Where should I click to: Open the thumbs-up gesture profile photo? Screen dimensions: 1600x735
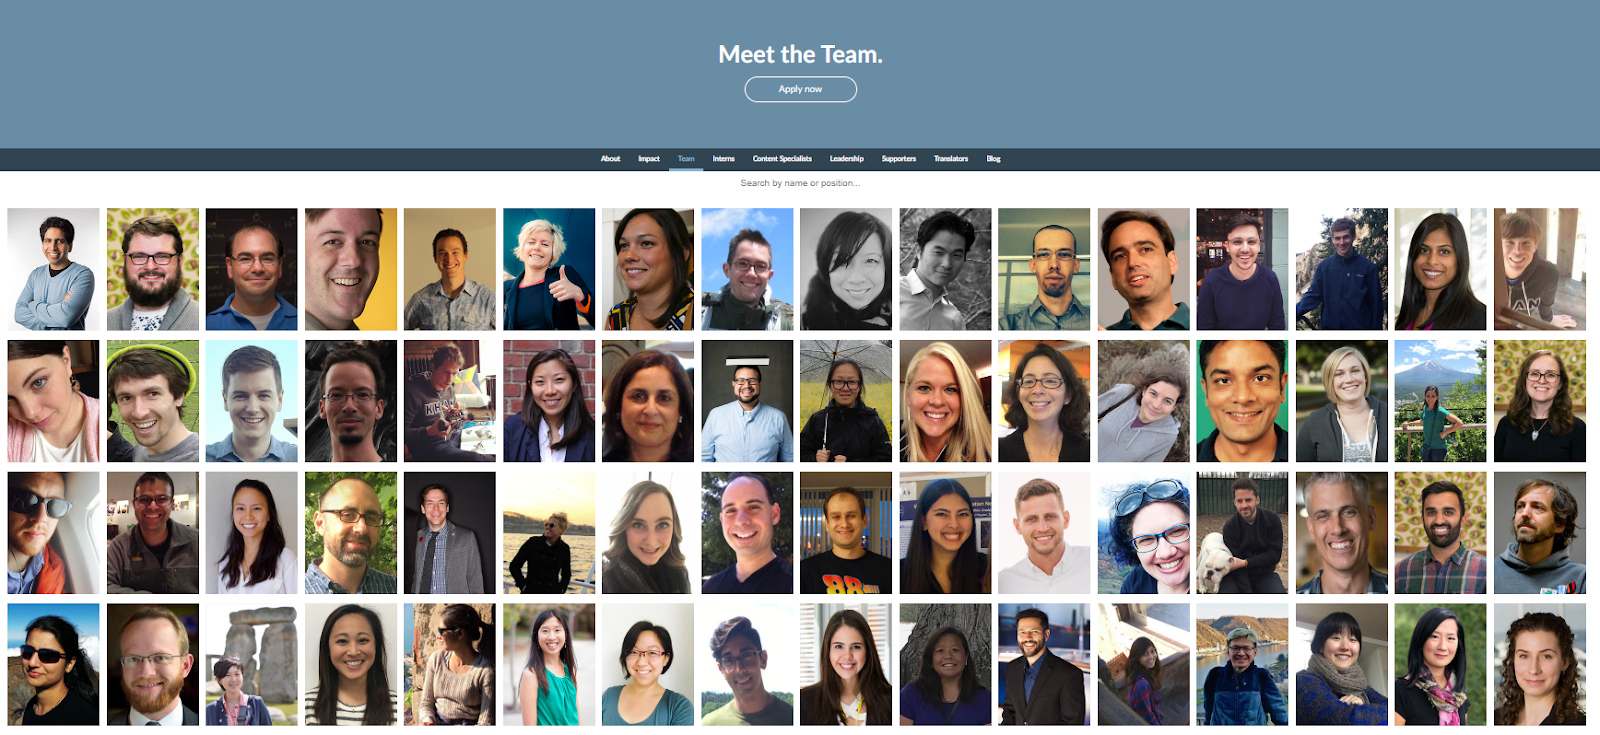(x=549, y=269)
